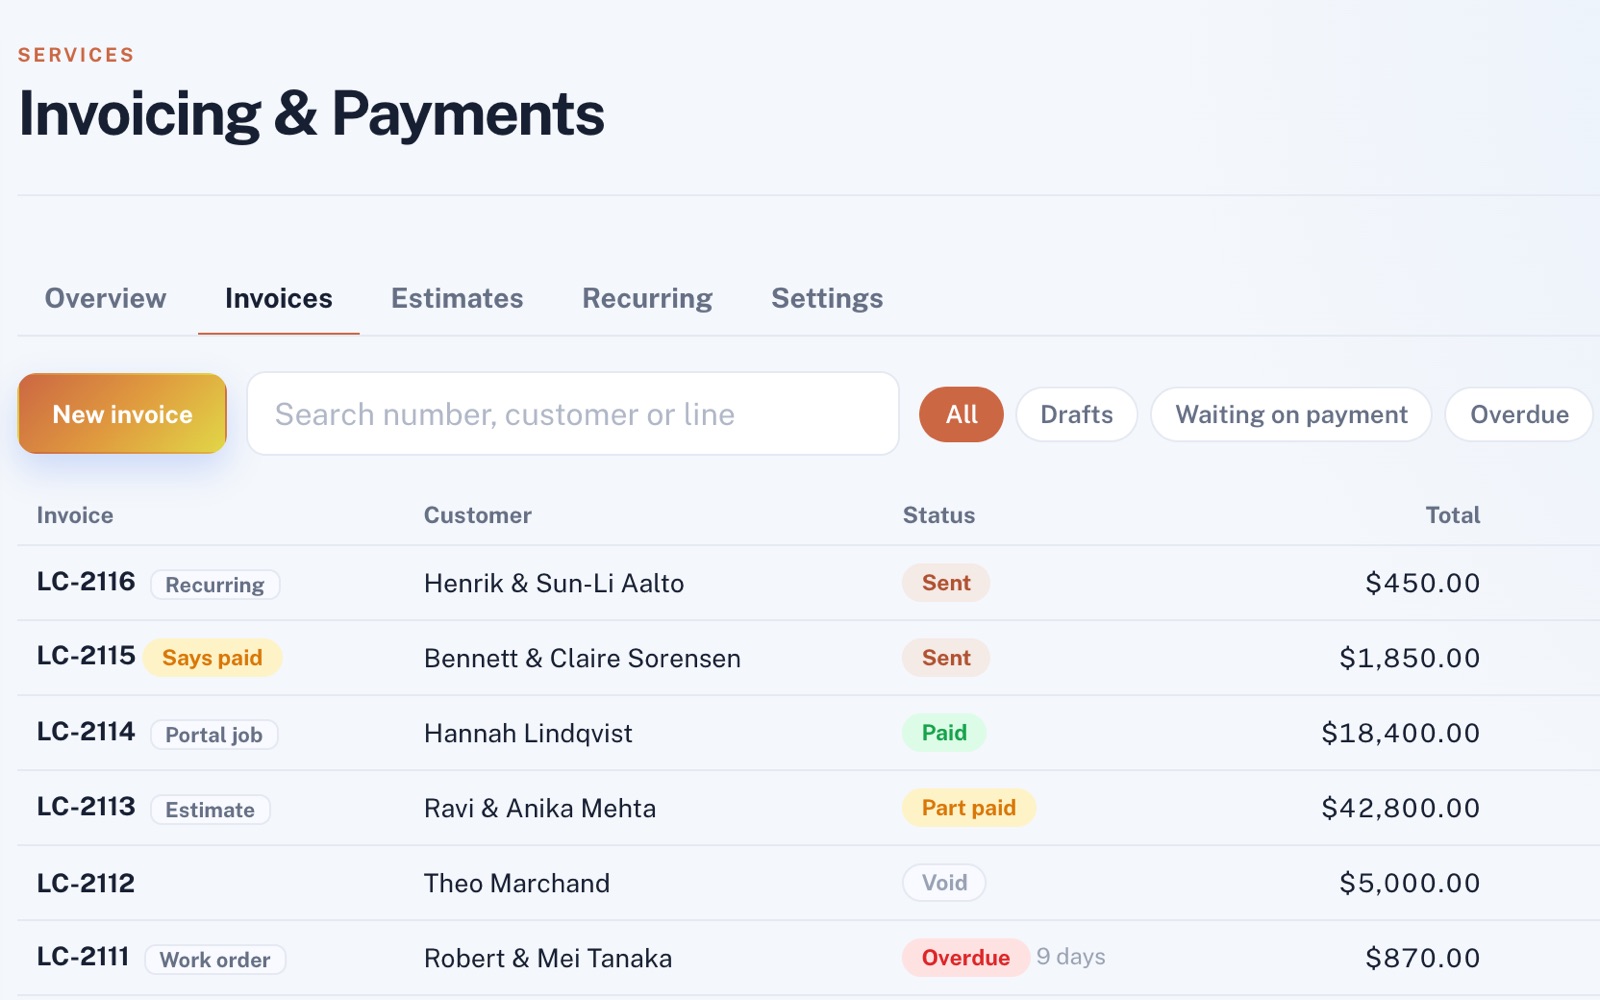Switch to the Estimates tab

[457, 298]
